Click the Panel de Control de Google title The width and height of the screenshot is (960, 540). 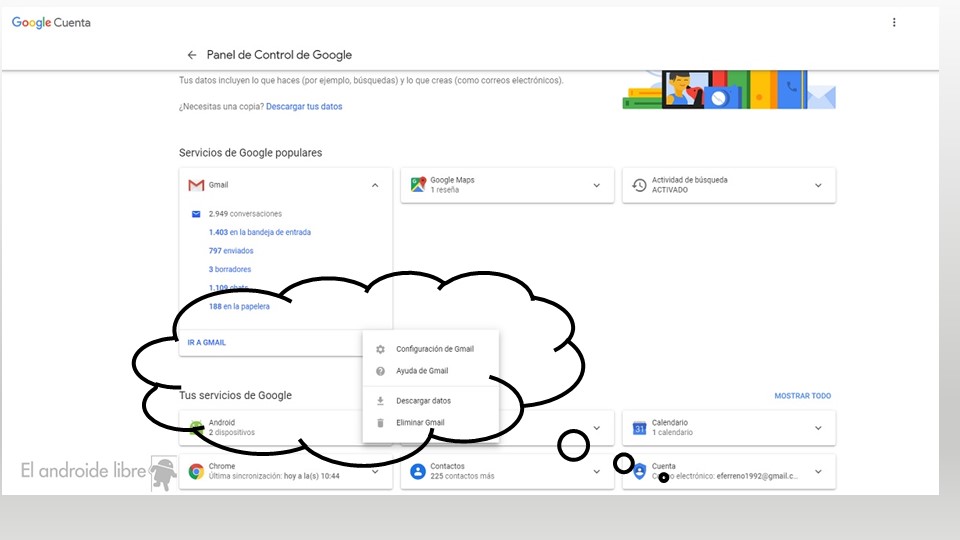coord(279,55)
